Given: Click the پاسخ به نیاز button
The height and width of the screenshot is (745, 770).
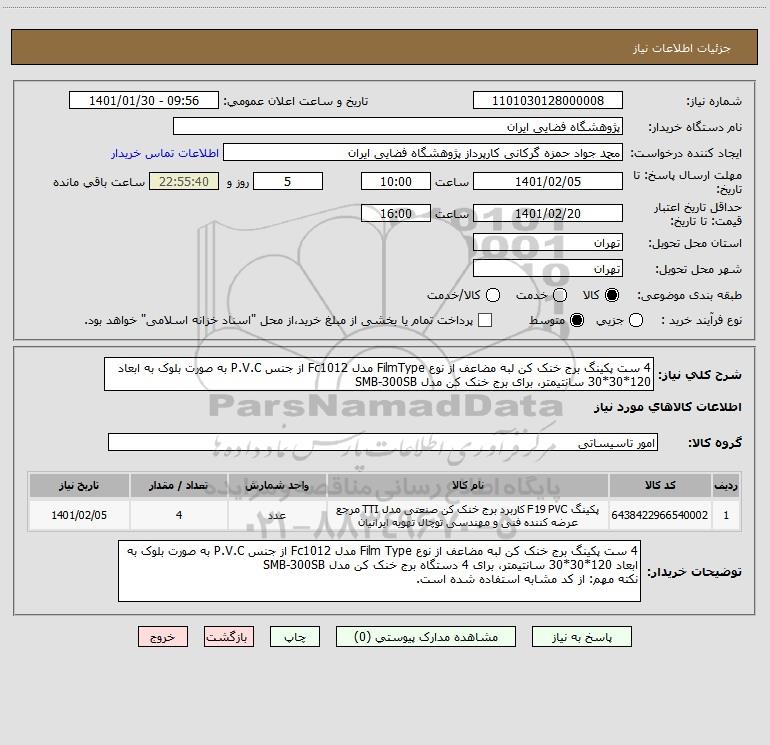Looking at the screenshot, I should point(581,636).
